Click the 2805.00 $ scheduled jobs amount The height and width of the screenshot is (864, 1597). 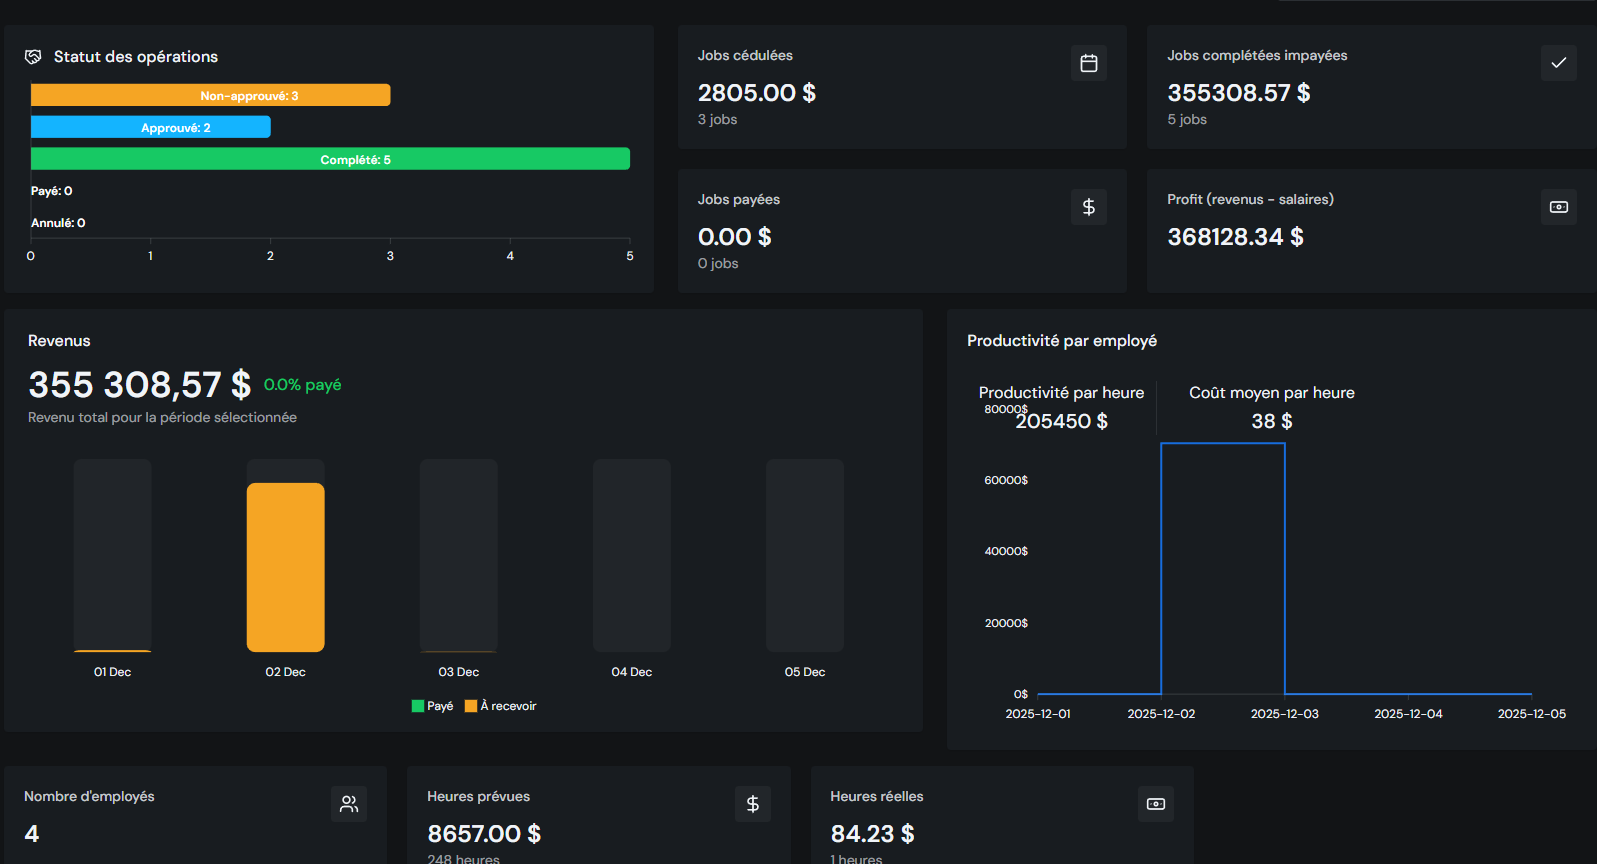[756, 93]
